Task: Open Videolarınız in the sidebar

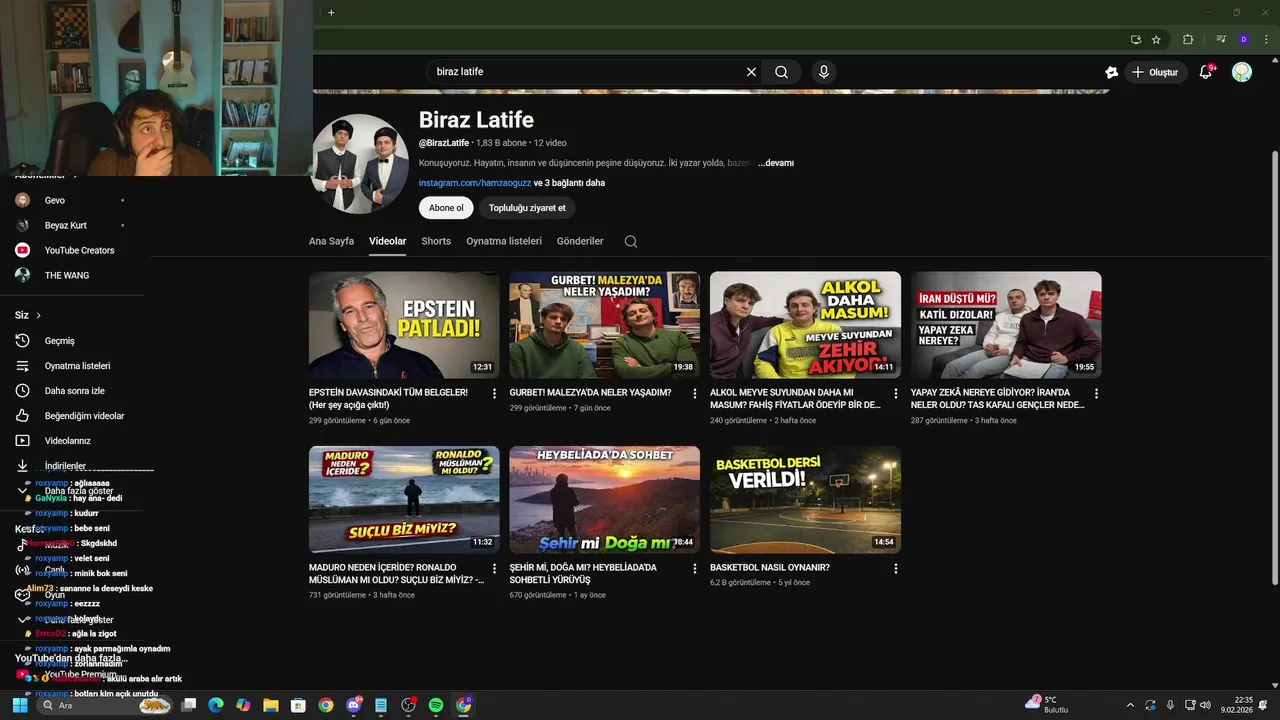Action: (70, 441)
